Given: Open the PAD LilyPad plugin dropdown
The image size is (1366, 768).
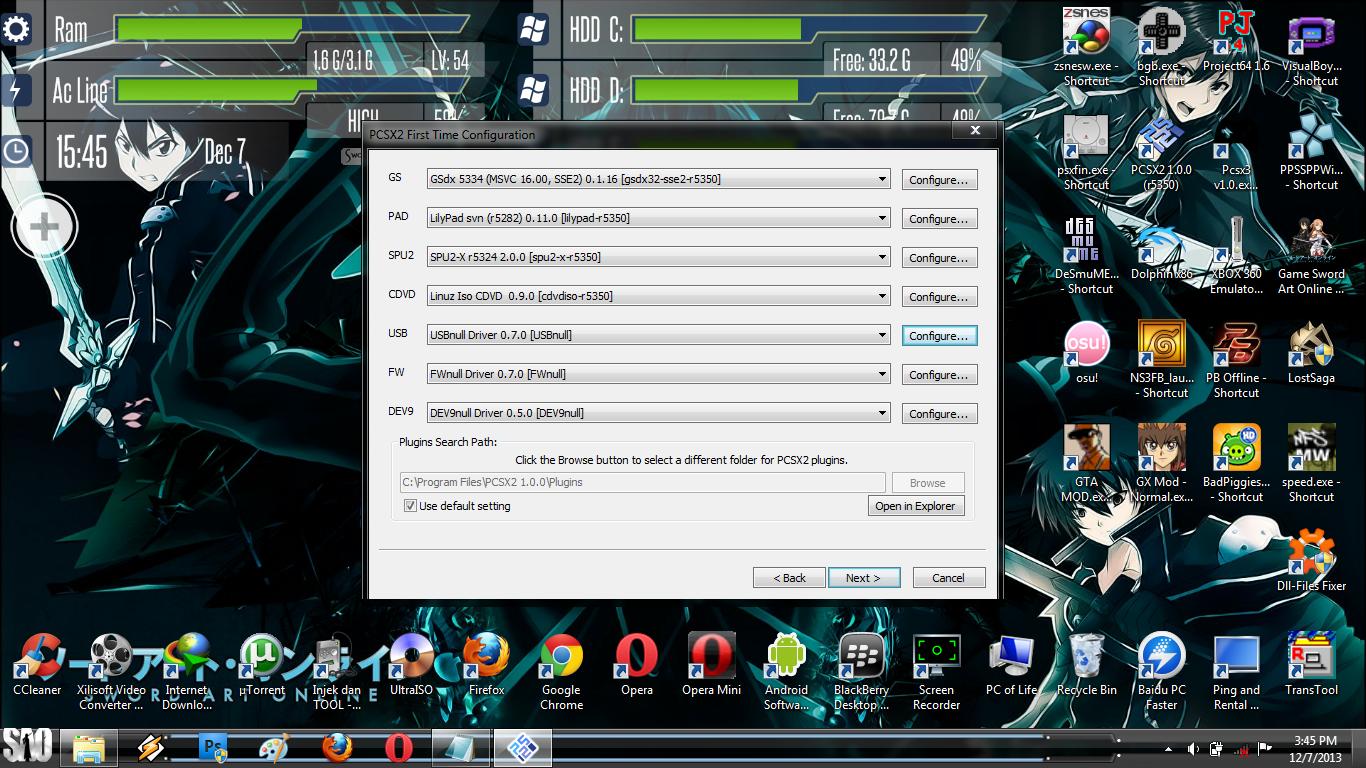Looking at the screenshot, I should pyautogui.click(x=658, y=218).
